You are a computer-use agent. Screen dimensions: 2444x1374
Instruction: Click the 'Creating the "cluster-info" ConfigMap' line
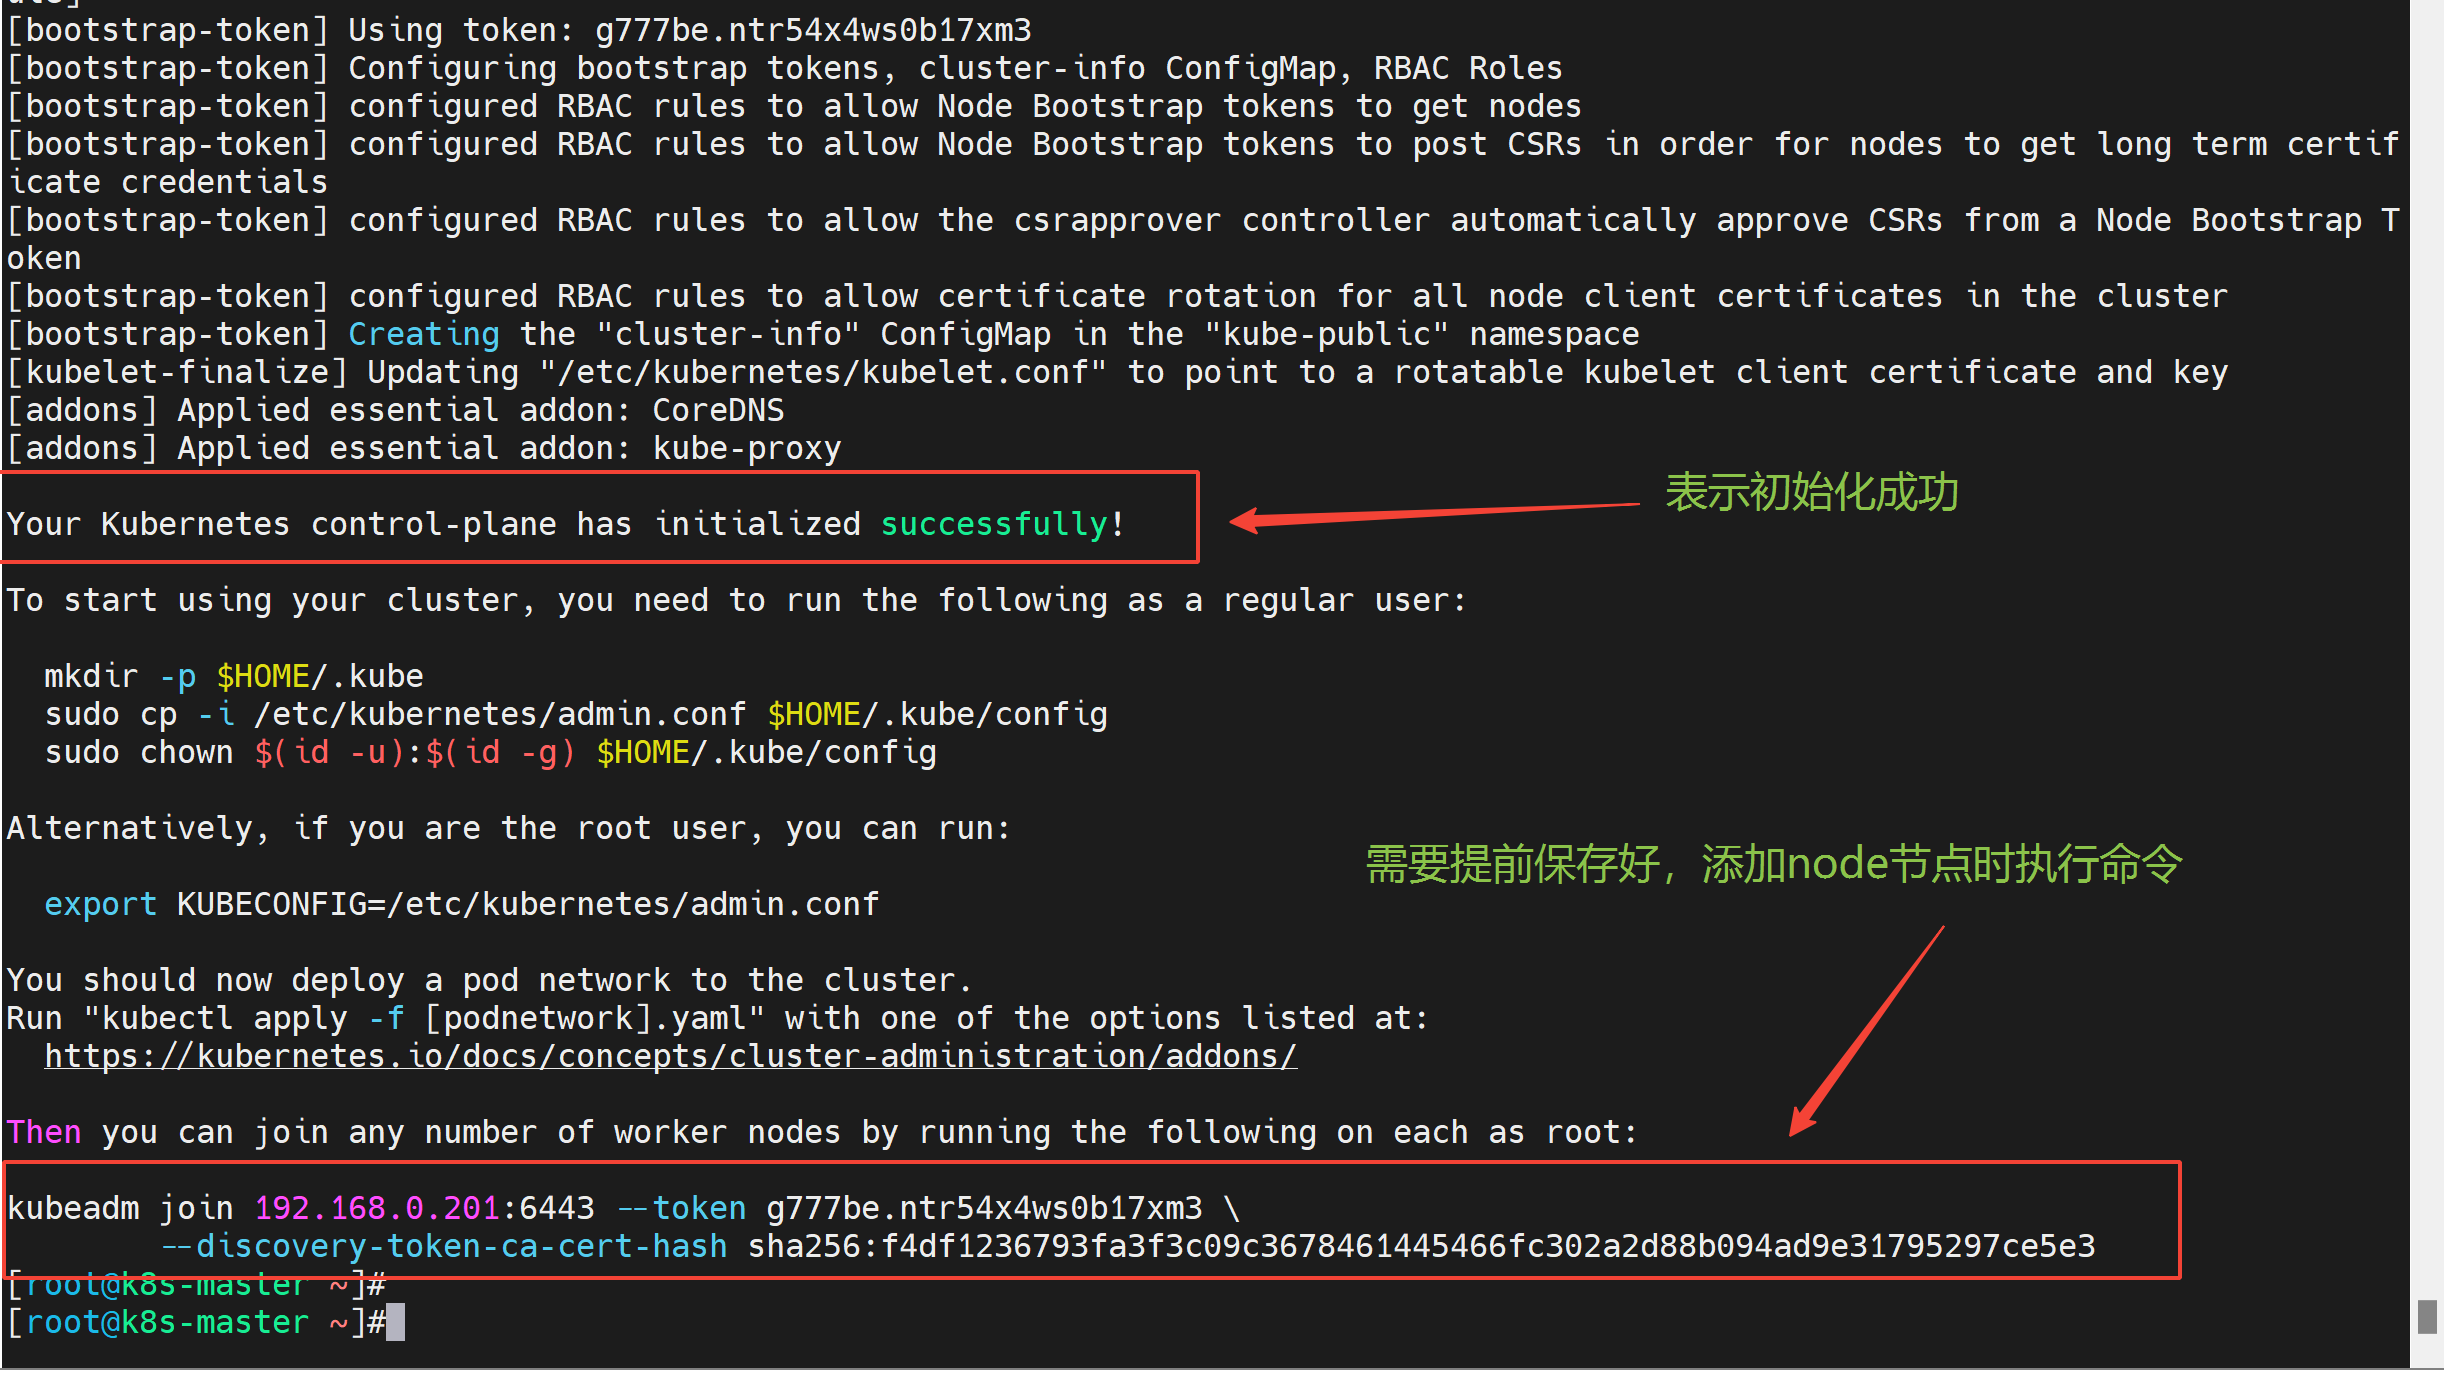click(x=823, y=334)
